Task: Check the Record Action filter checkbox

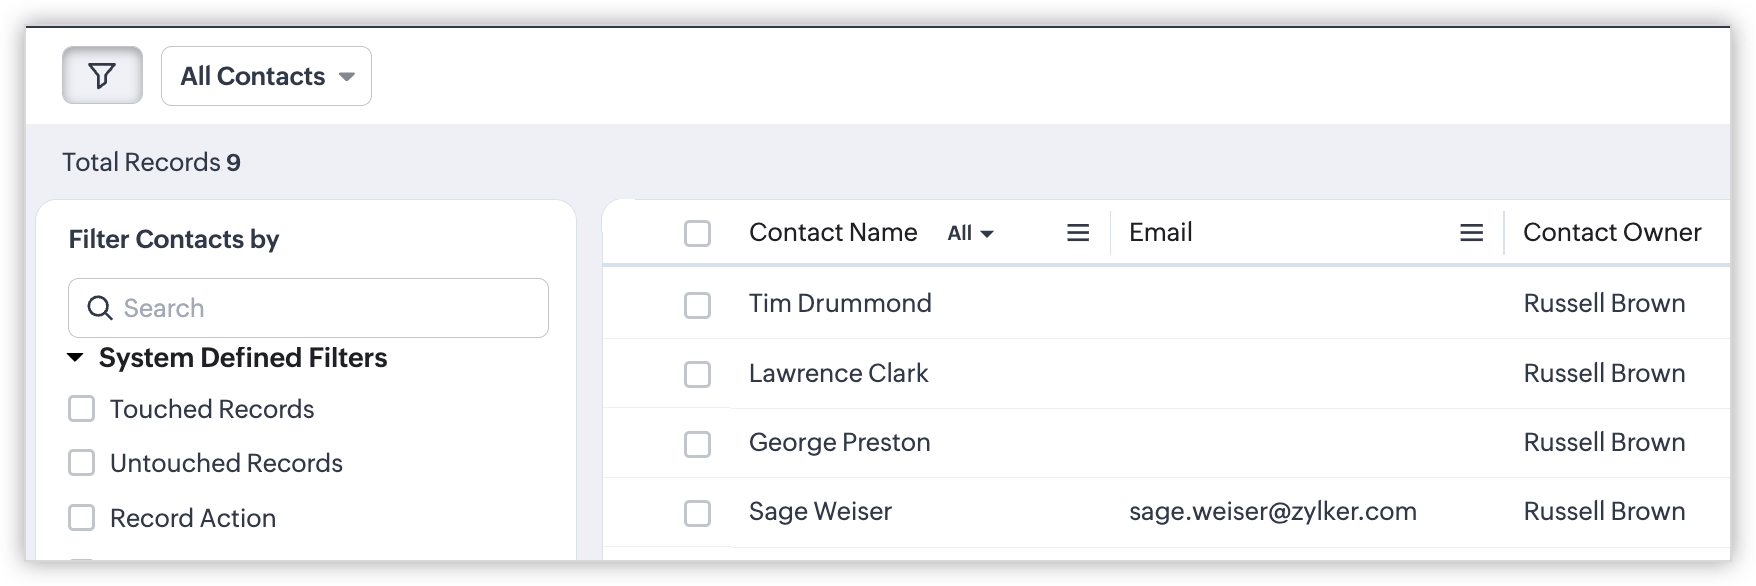Action: 81,518
